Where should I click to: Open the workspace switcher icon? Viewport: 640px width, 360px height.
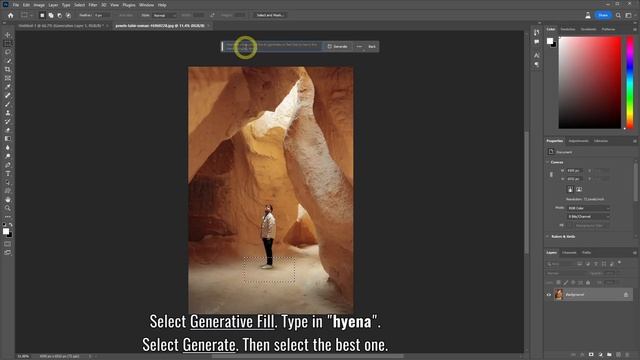(629, 15)
